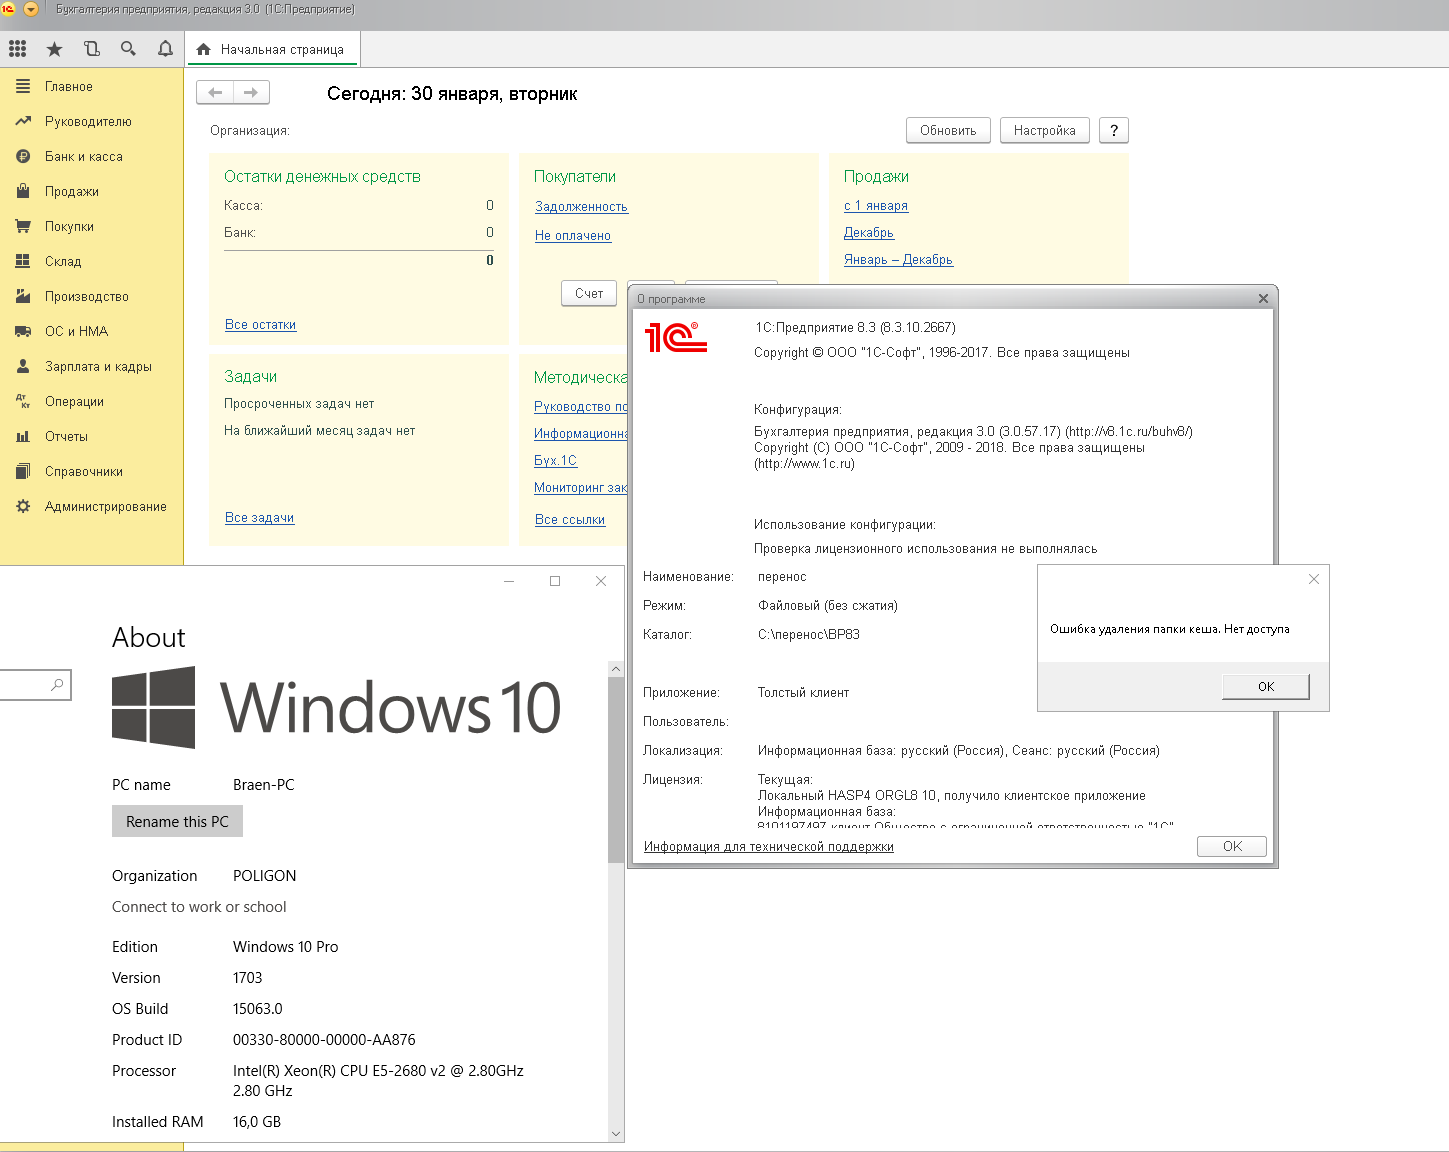Select PC name value Braen-PC
This screenshot has width=1449, height=1152.
tap(264, 785)
